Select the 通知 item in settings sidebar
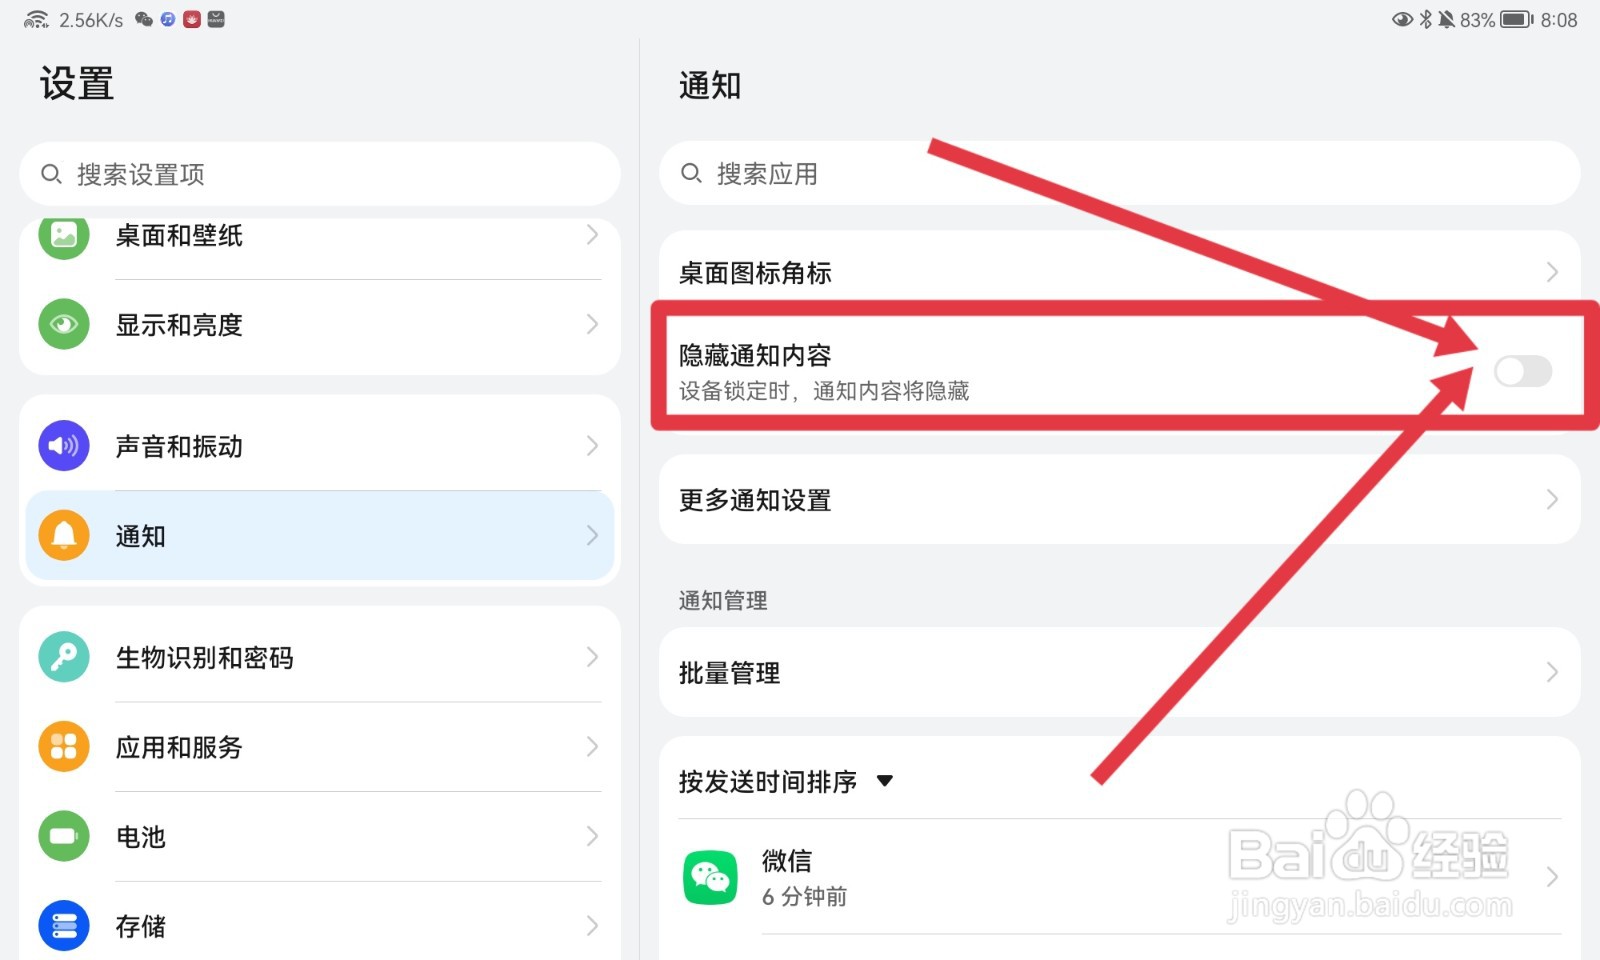 click(320, 535)
